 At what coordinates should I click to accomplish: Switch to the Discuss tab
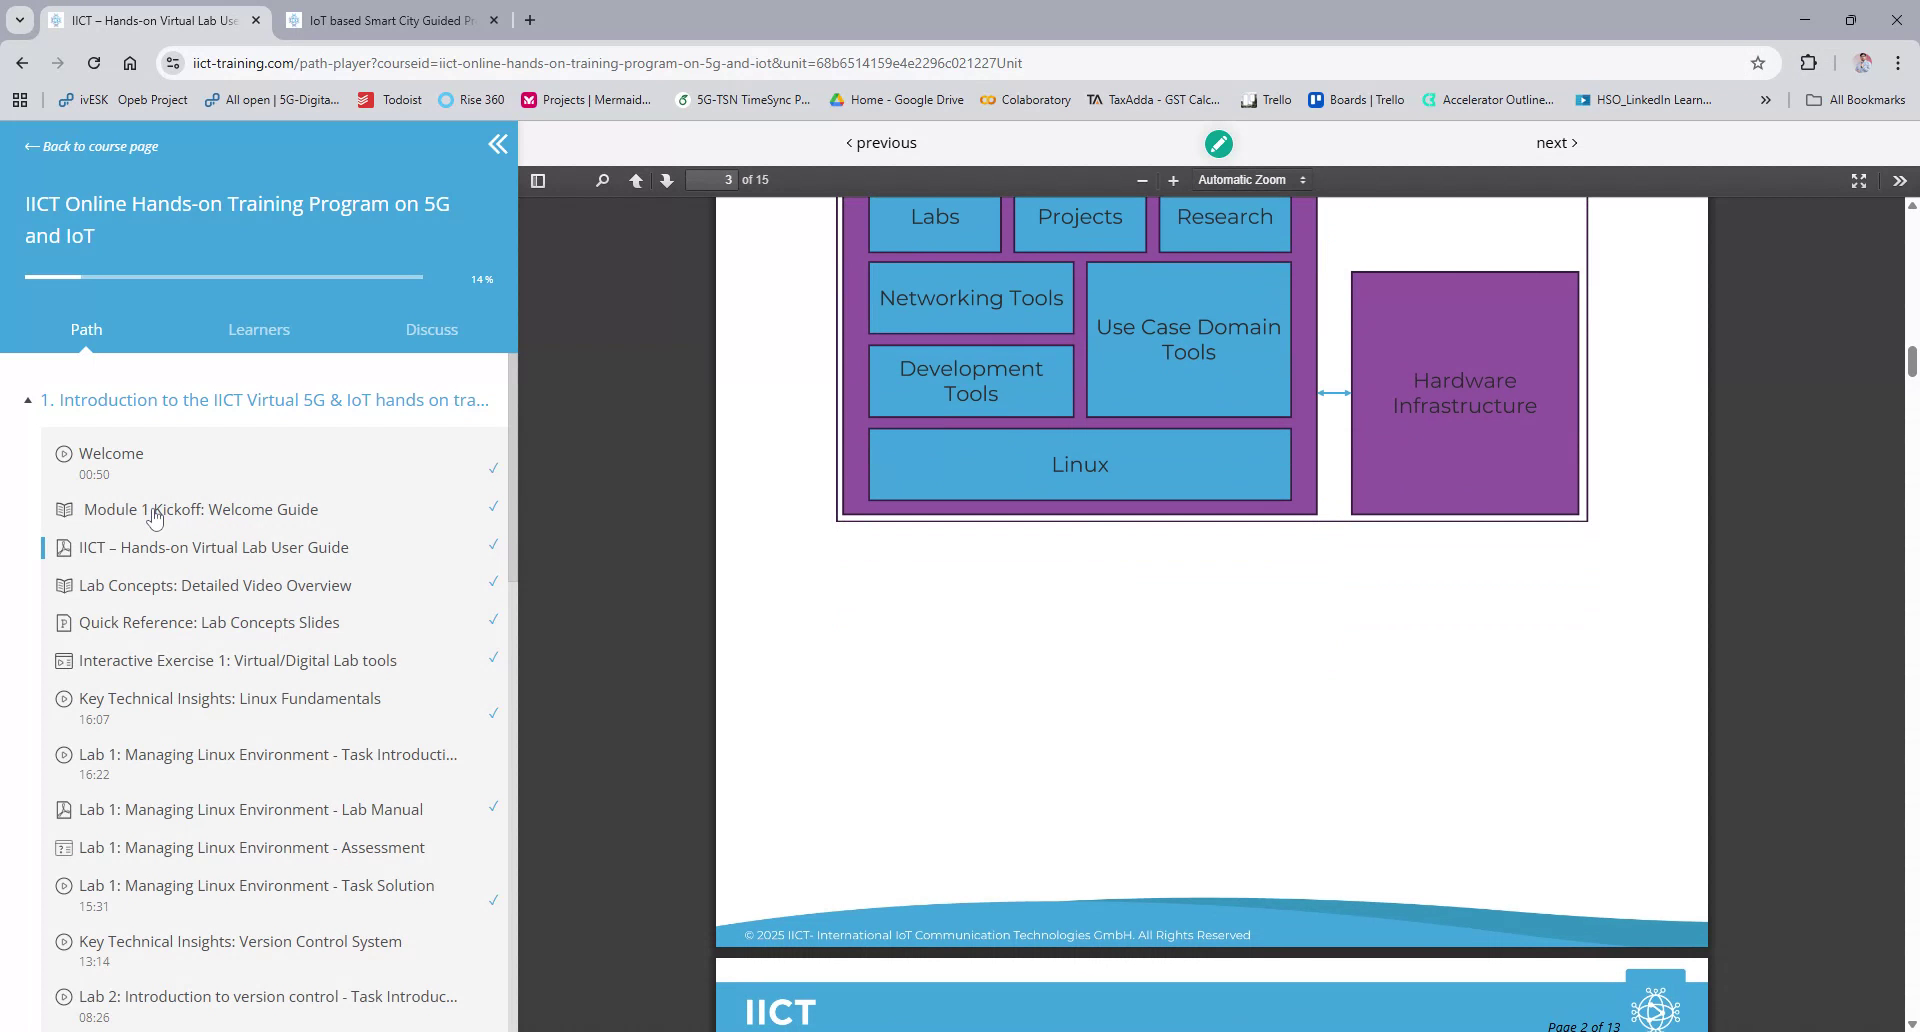(x=431, y=330)
